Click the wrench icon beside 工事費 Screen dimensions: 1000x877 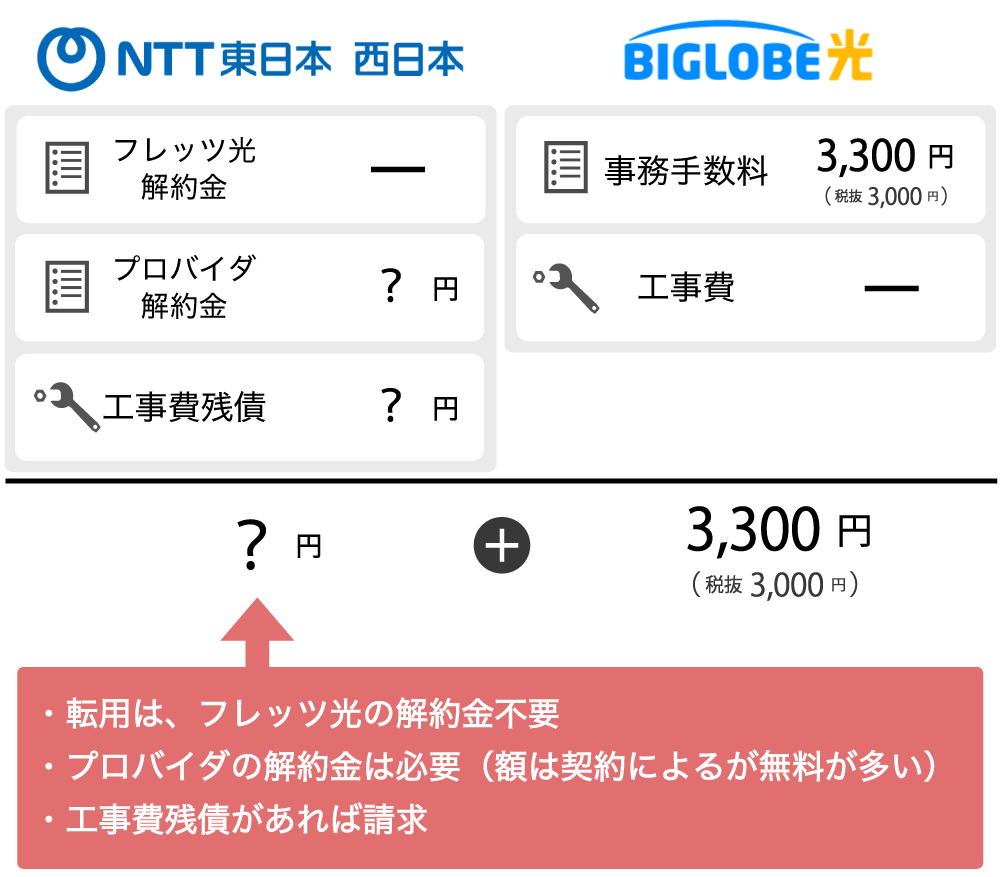567,289
